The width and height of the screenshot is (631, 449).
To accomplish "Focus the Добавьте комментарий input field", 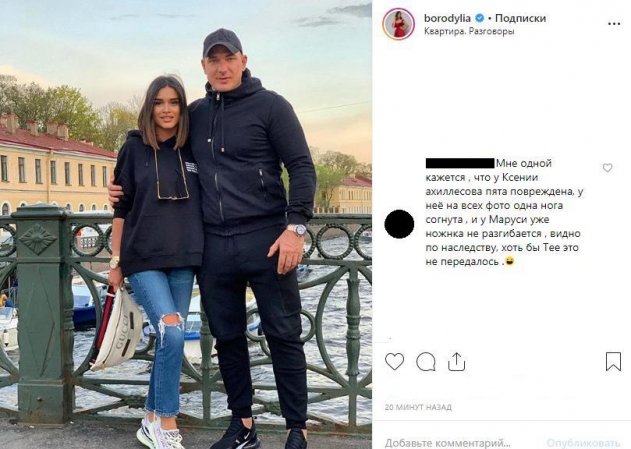I will (447, 443).
